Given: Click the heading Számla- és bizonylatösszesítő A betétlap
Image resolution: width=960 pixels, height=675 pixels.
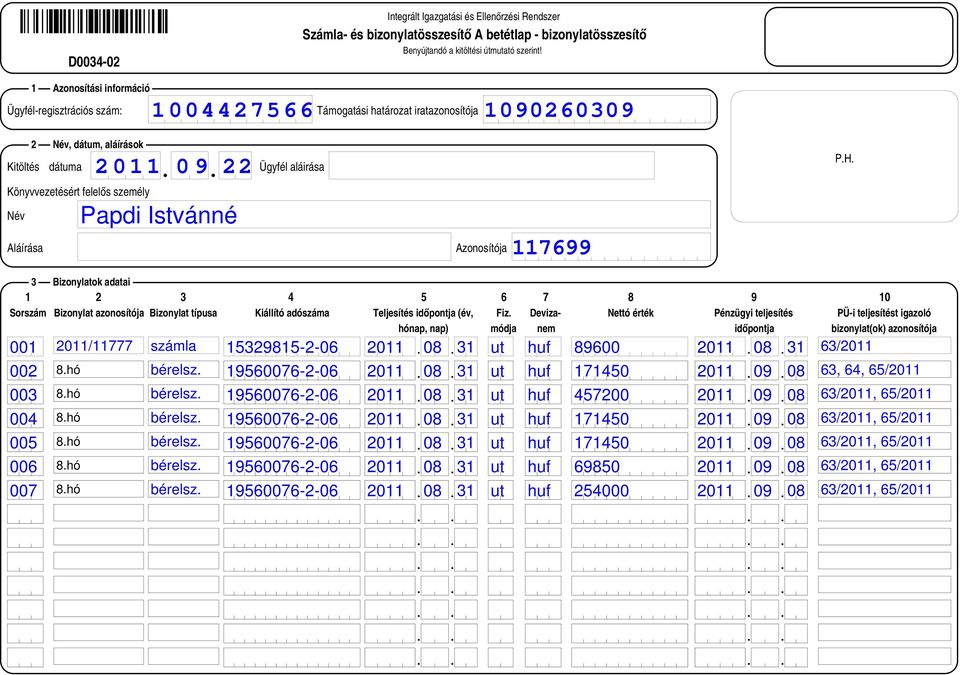Looking at the screenshot, I should [x=474, y=34].
